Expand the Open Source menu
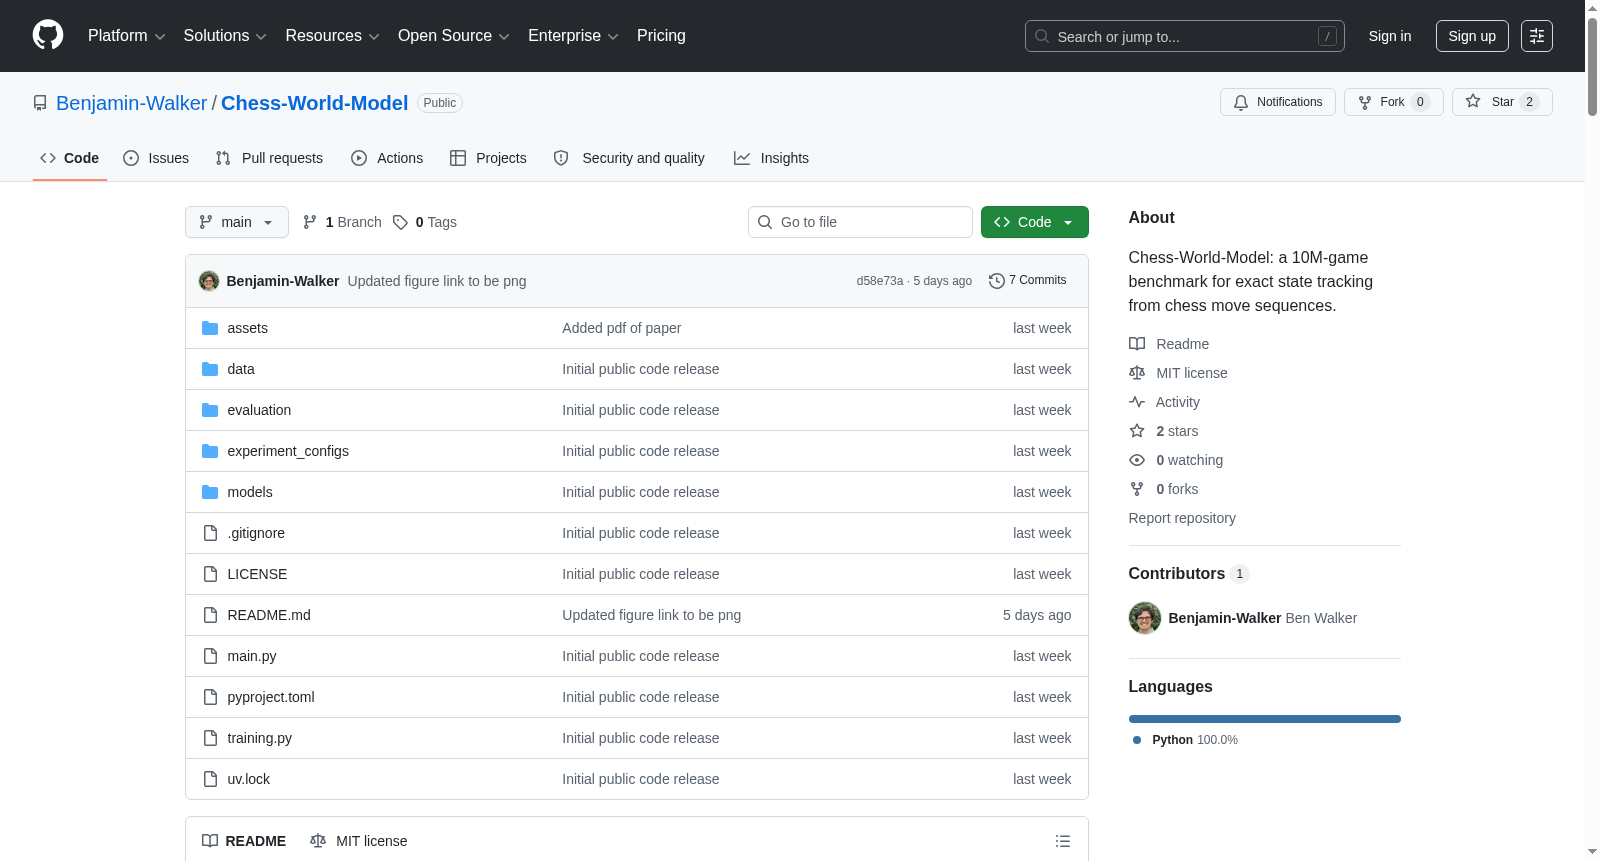1600x861 pixels. click(454, 36)
